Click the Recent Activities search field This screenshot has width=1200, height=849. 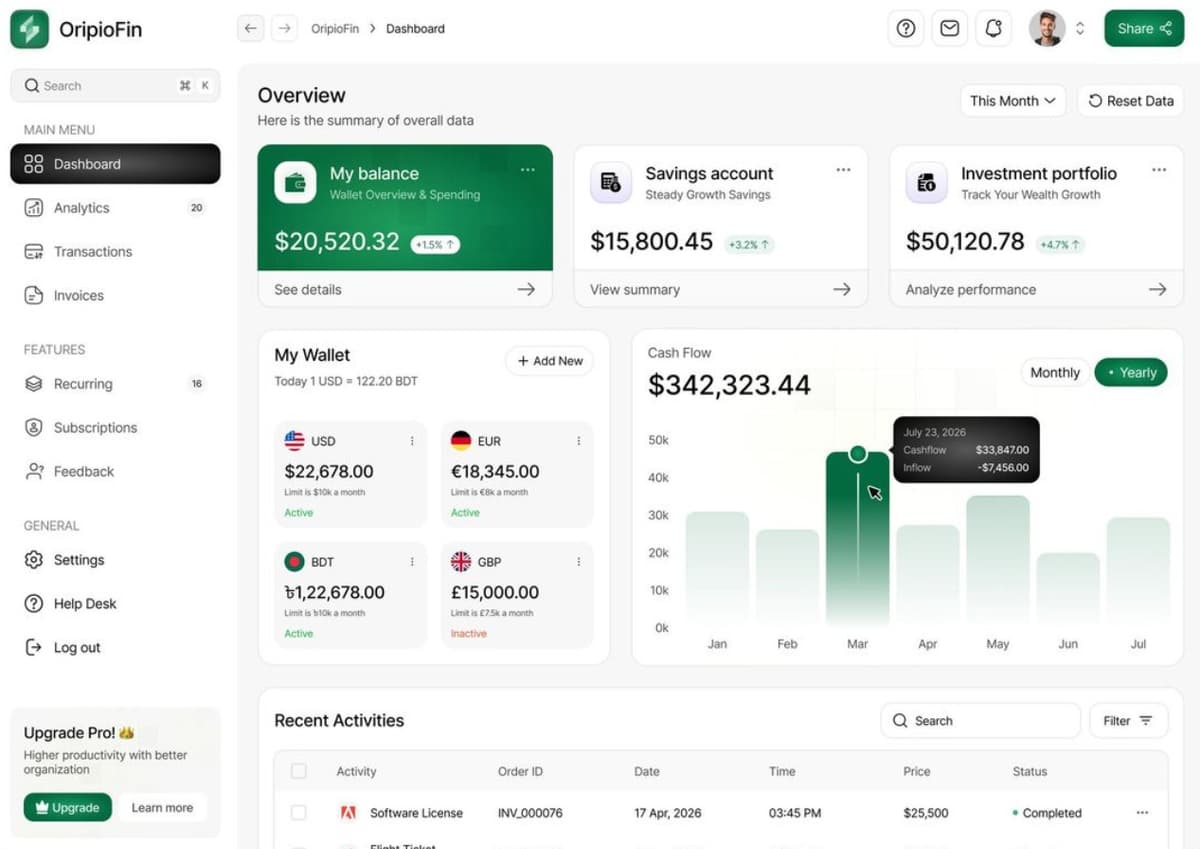pos(980,721)
